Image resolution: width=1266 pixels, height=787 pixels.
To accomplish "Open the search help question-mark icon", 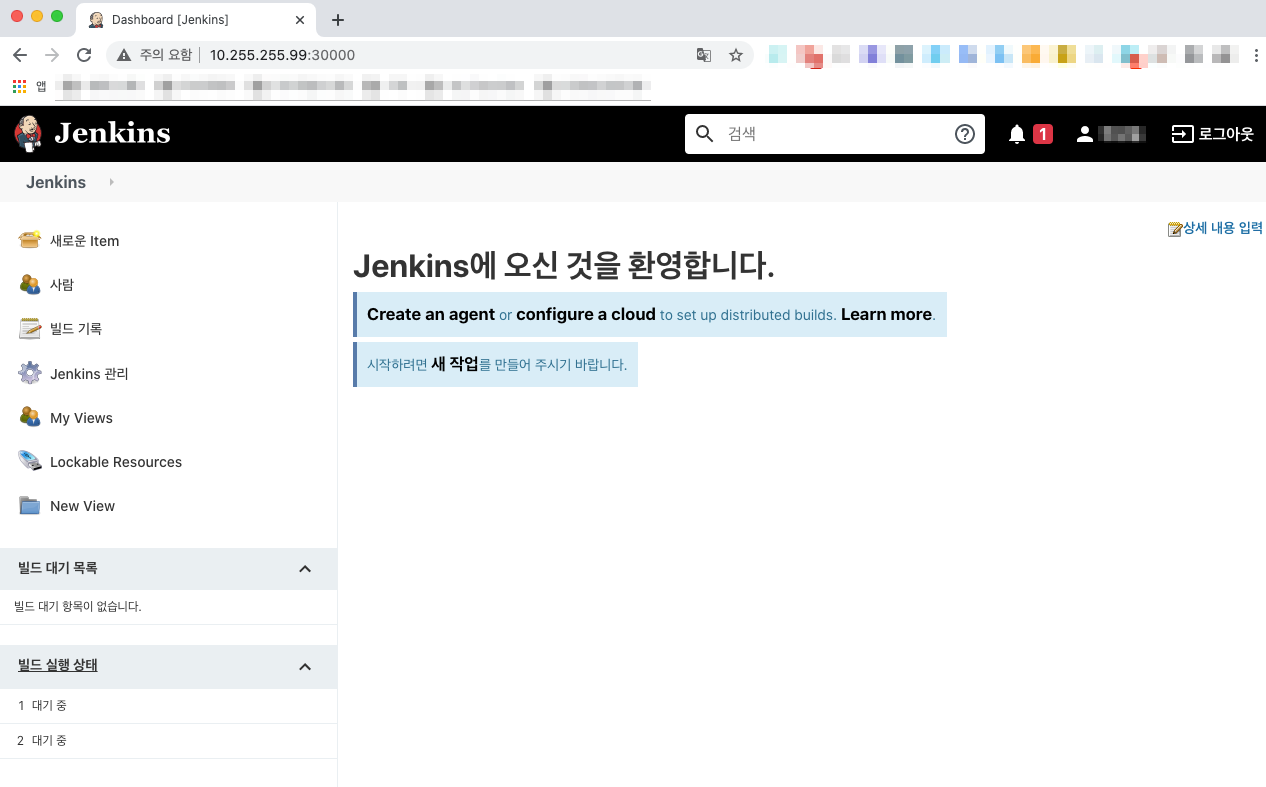I will 965,134.
